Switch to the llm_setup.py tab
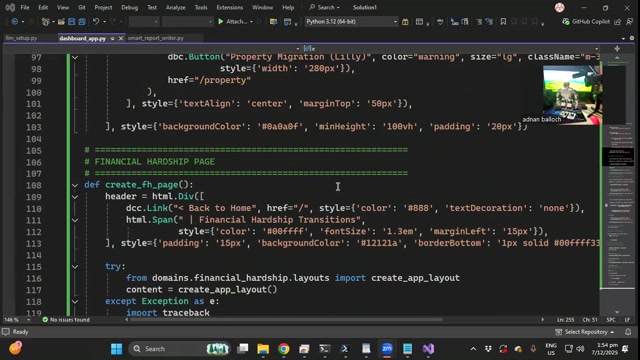 (x=21, y=38)
